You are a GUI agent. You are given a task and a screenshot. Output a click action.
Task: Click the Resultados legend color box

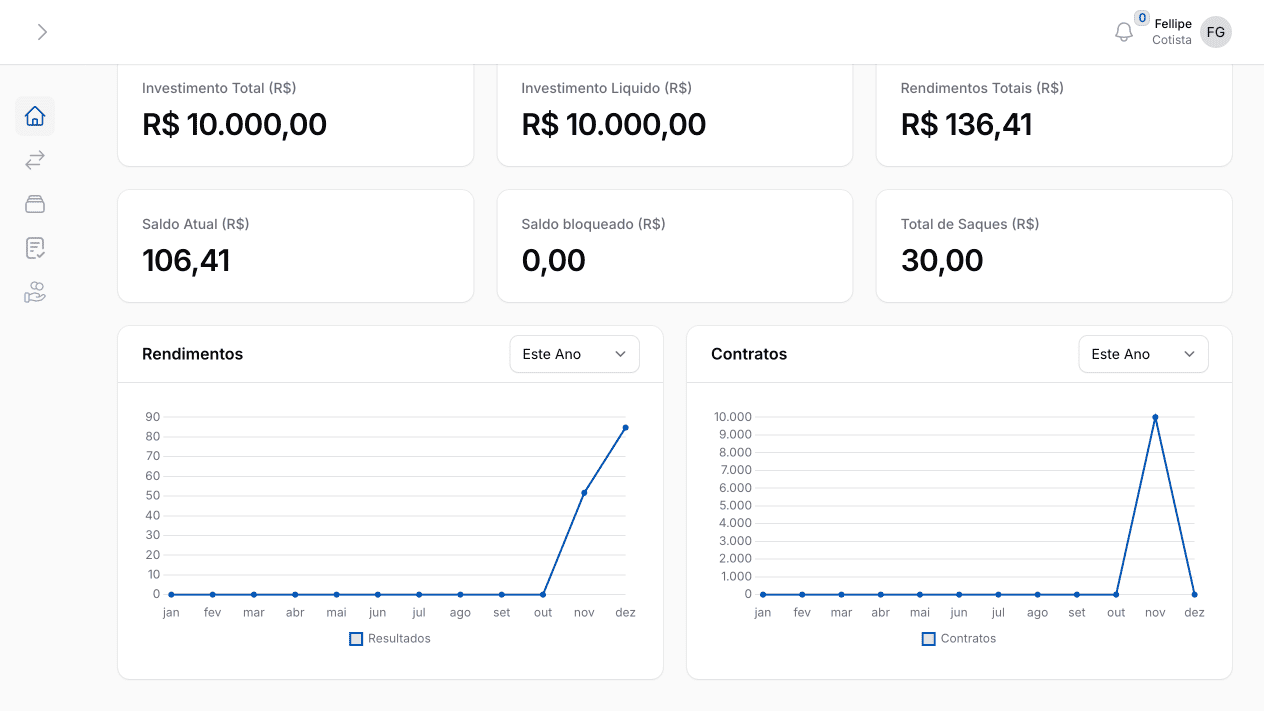point(356,638)
